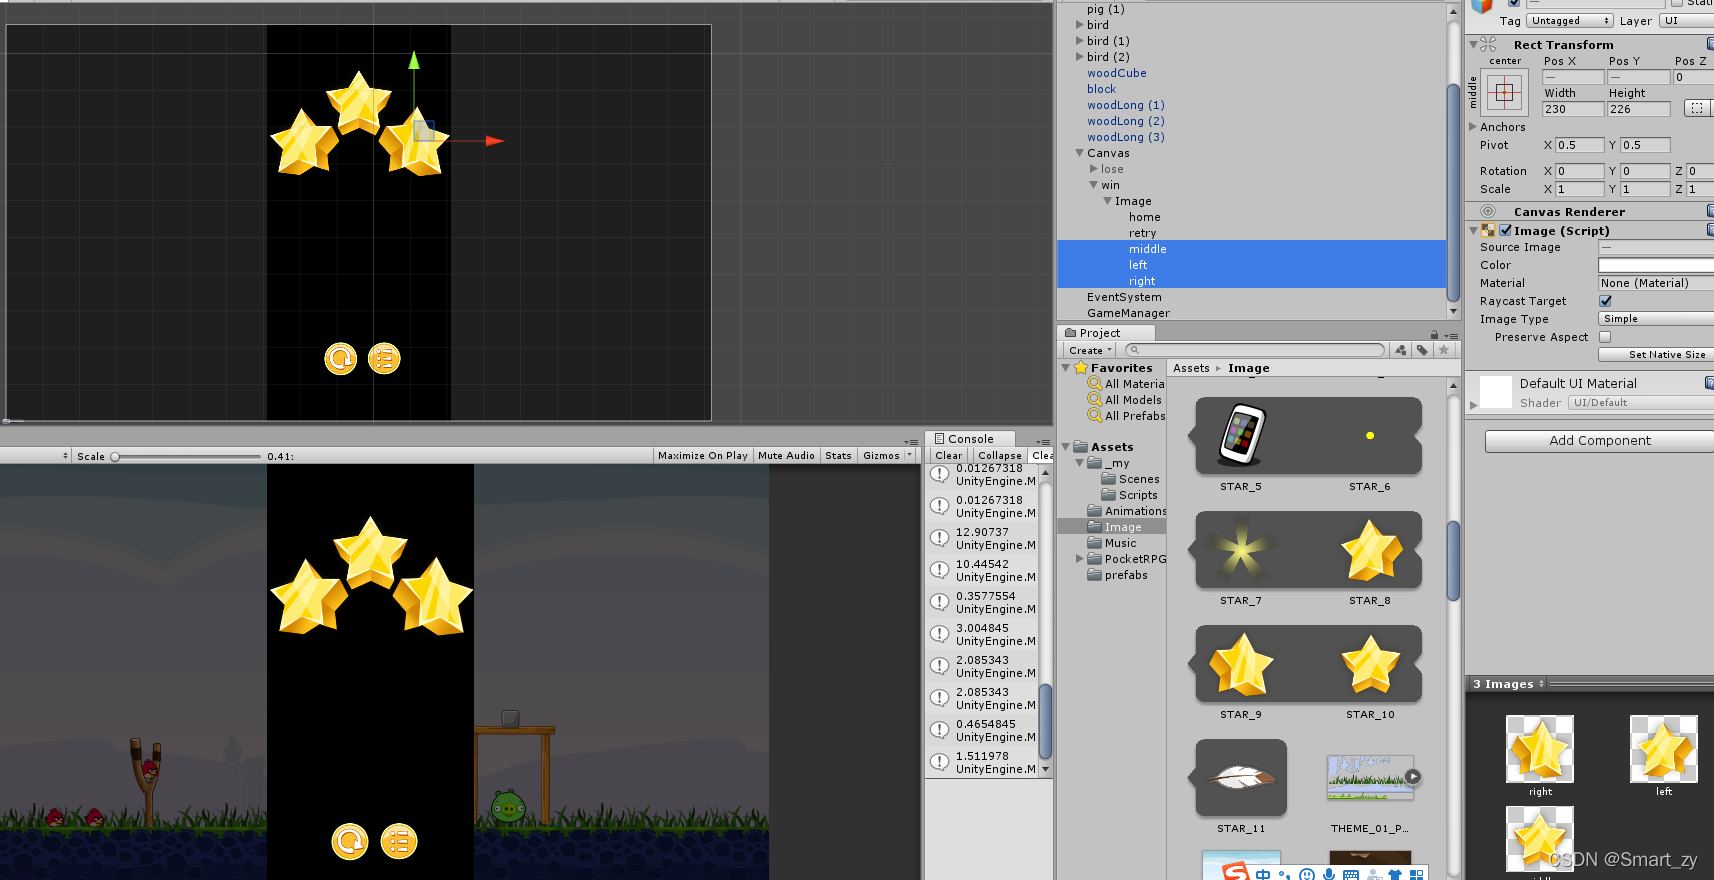Screen dimensions: 1714x880
Task: Open the Console panel options menu
Action: (x=1043, y=440)
